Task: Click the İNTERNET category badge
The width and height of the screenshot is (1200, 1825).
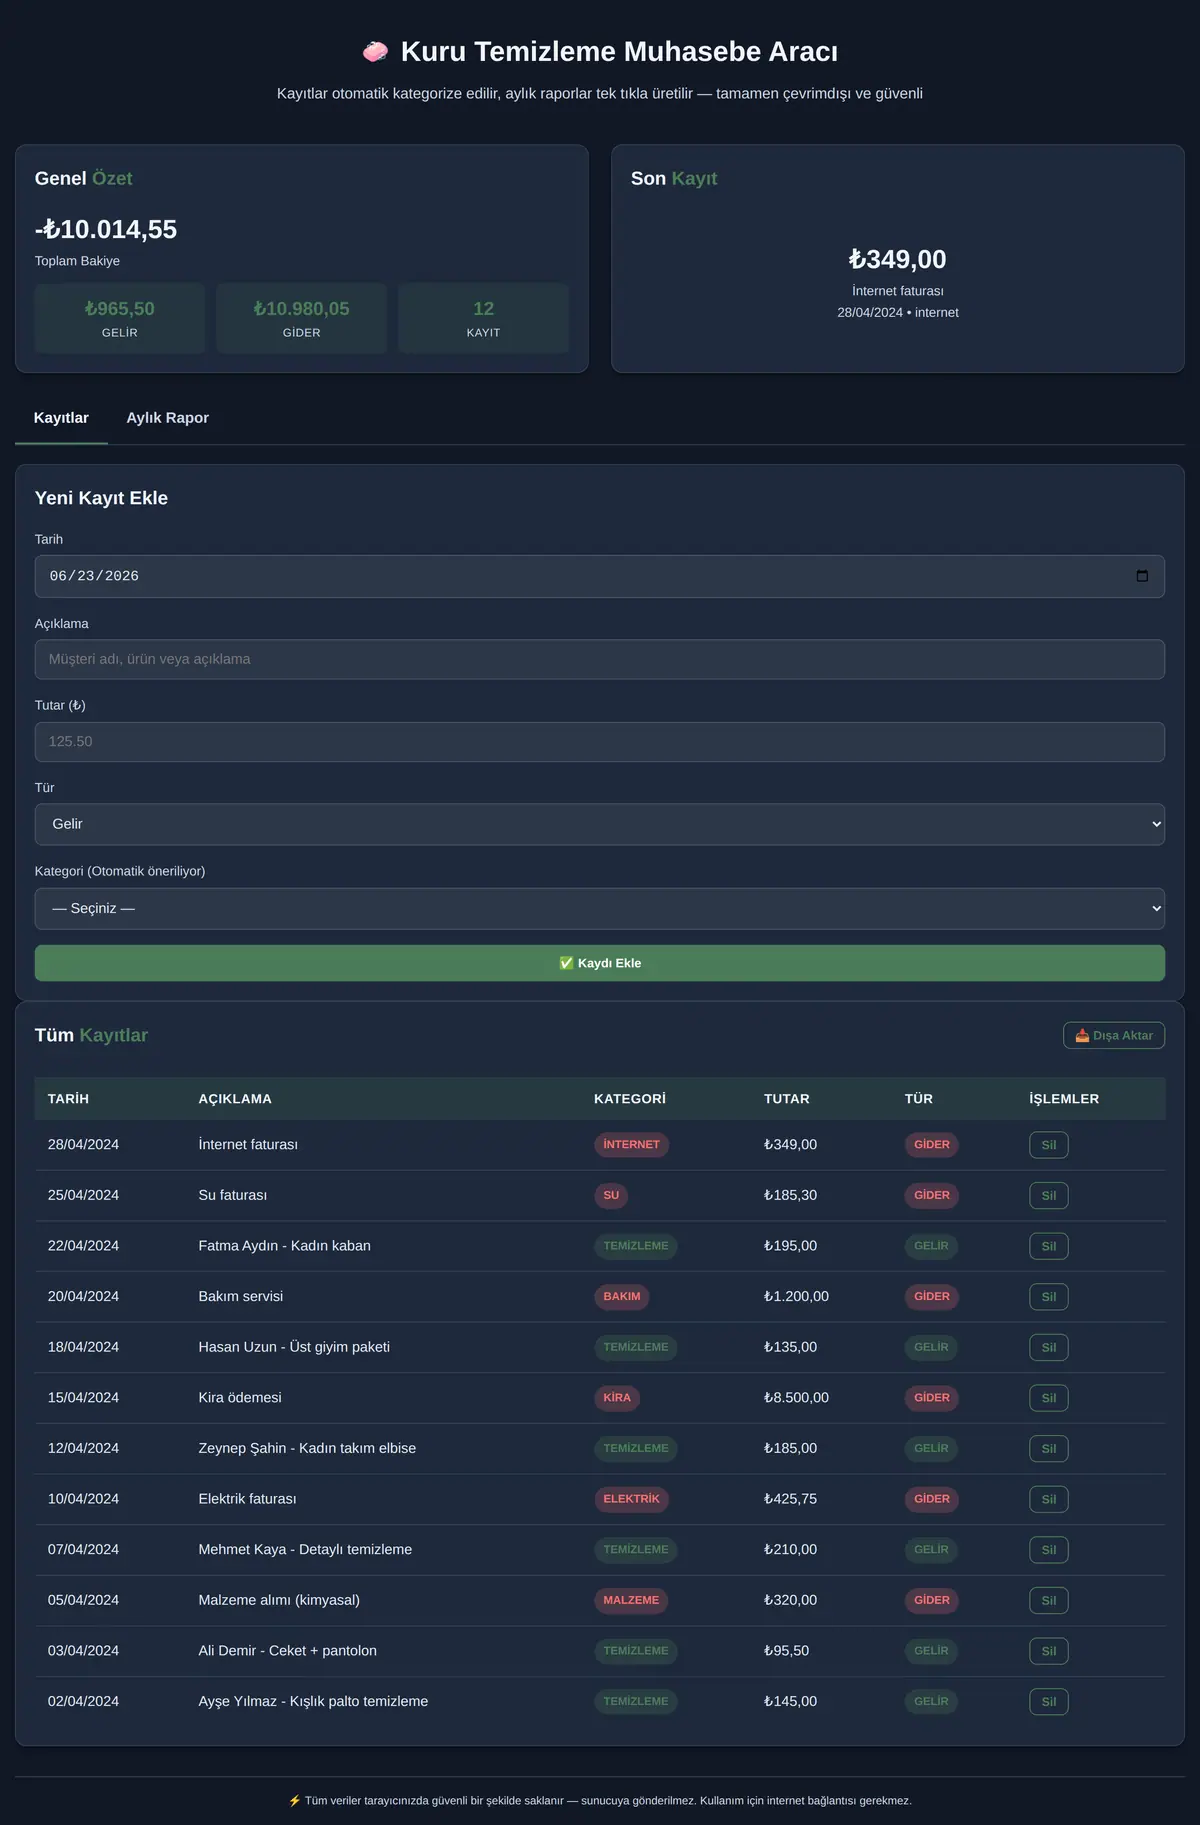Action: (631, 1145)
